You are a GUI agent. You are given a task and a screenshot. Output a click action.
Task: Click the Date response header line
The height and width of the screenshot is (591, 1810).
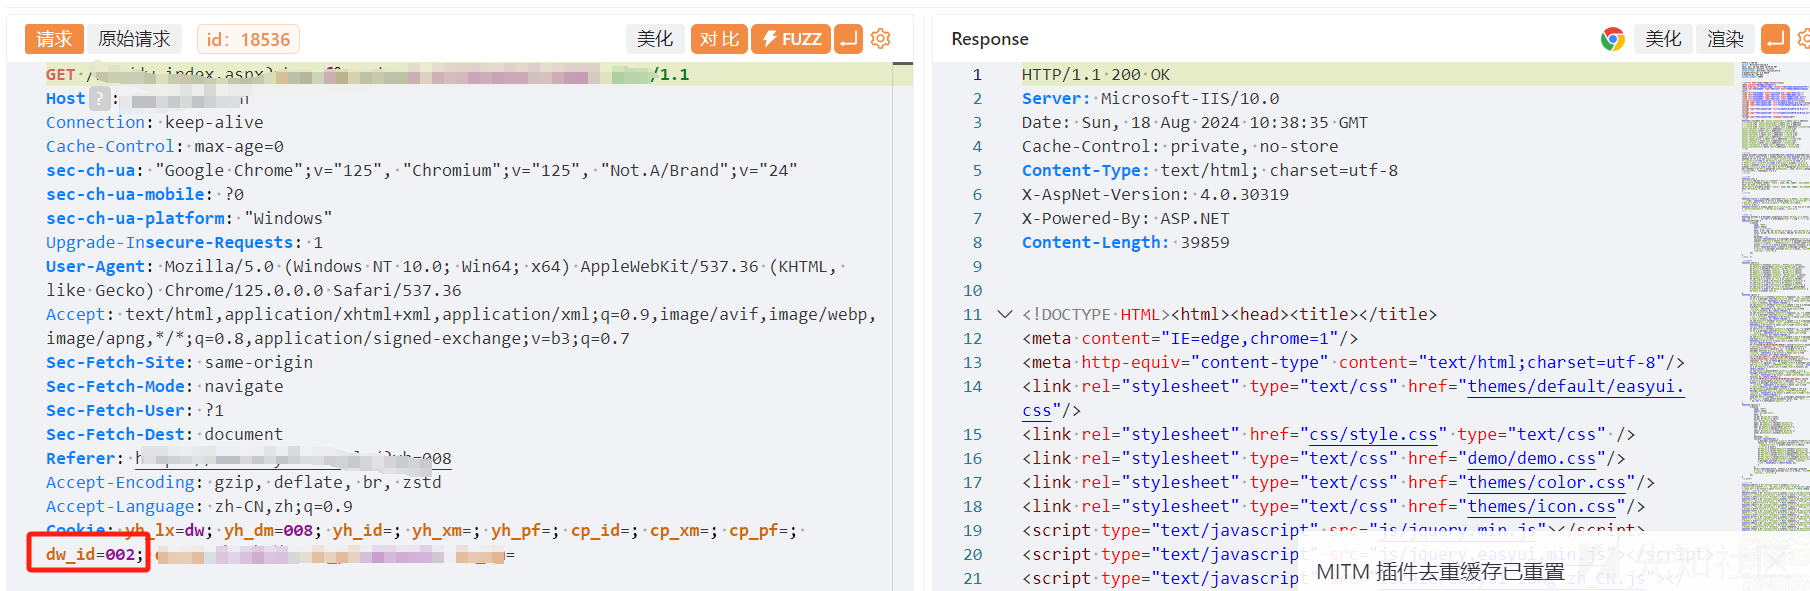1194,122
